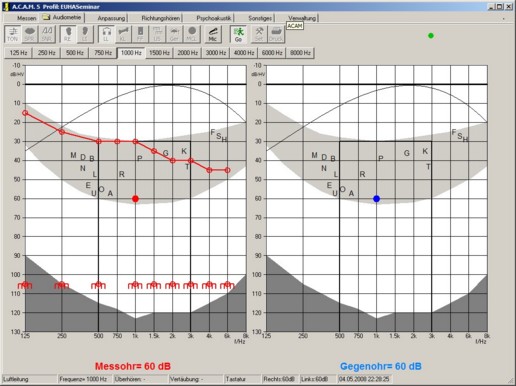Image resolution: width=516 pixels, height=386 pixels.
Task: Toggle the 500 Hz frequency button
Action: pos(75,53)
